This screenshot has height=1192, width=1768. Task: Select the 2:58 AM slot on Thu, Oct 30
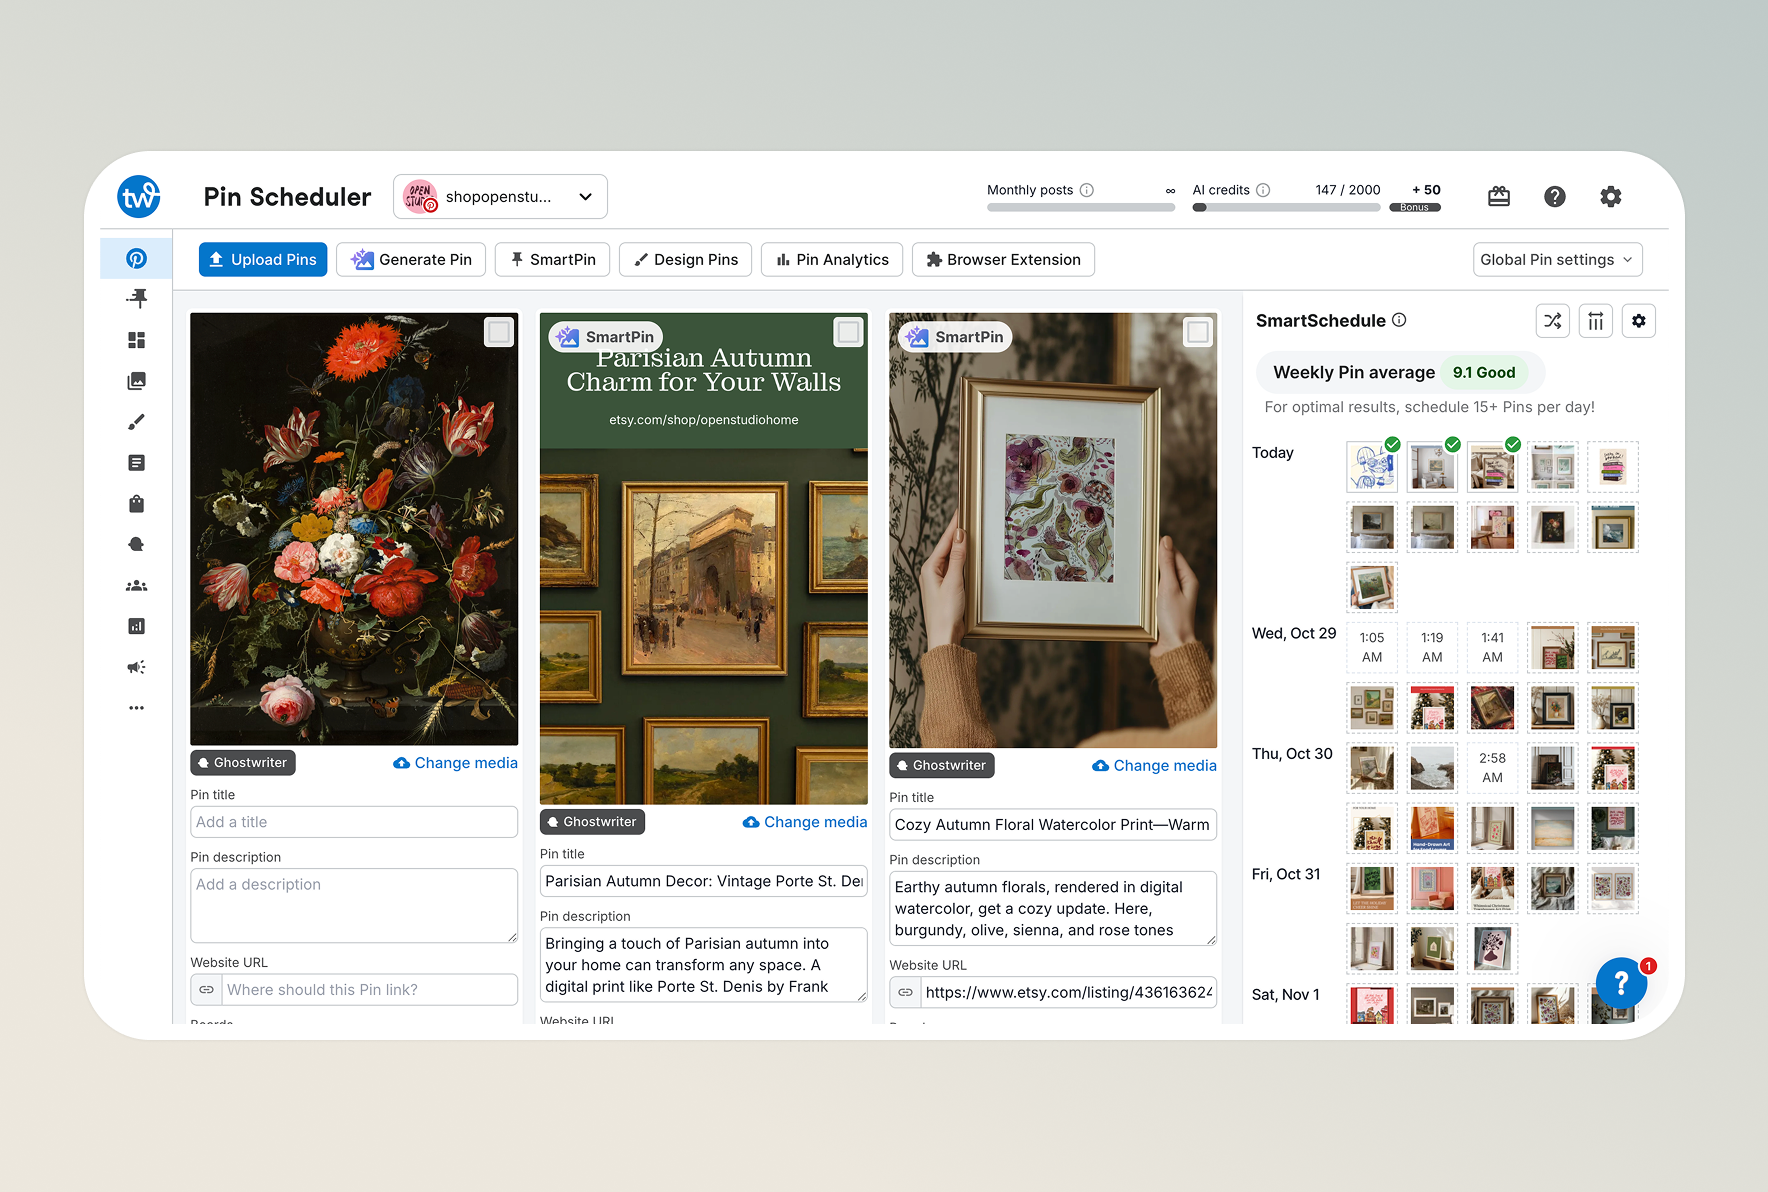(1493, 768)
